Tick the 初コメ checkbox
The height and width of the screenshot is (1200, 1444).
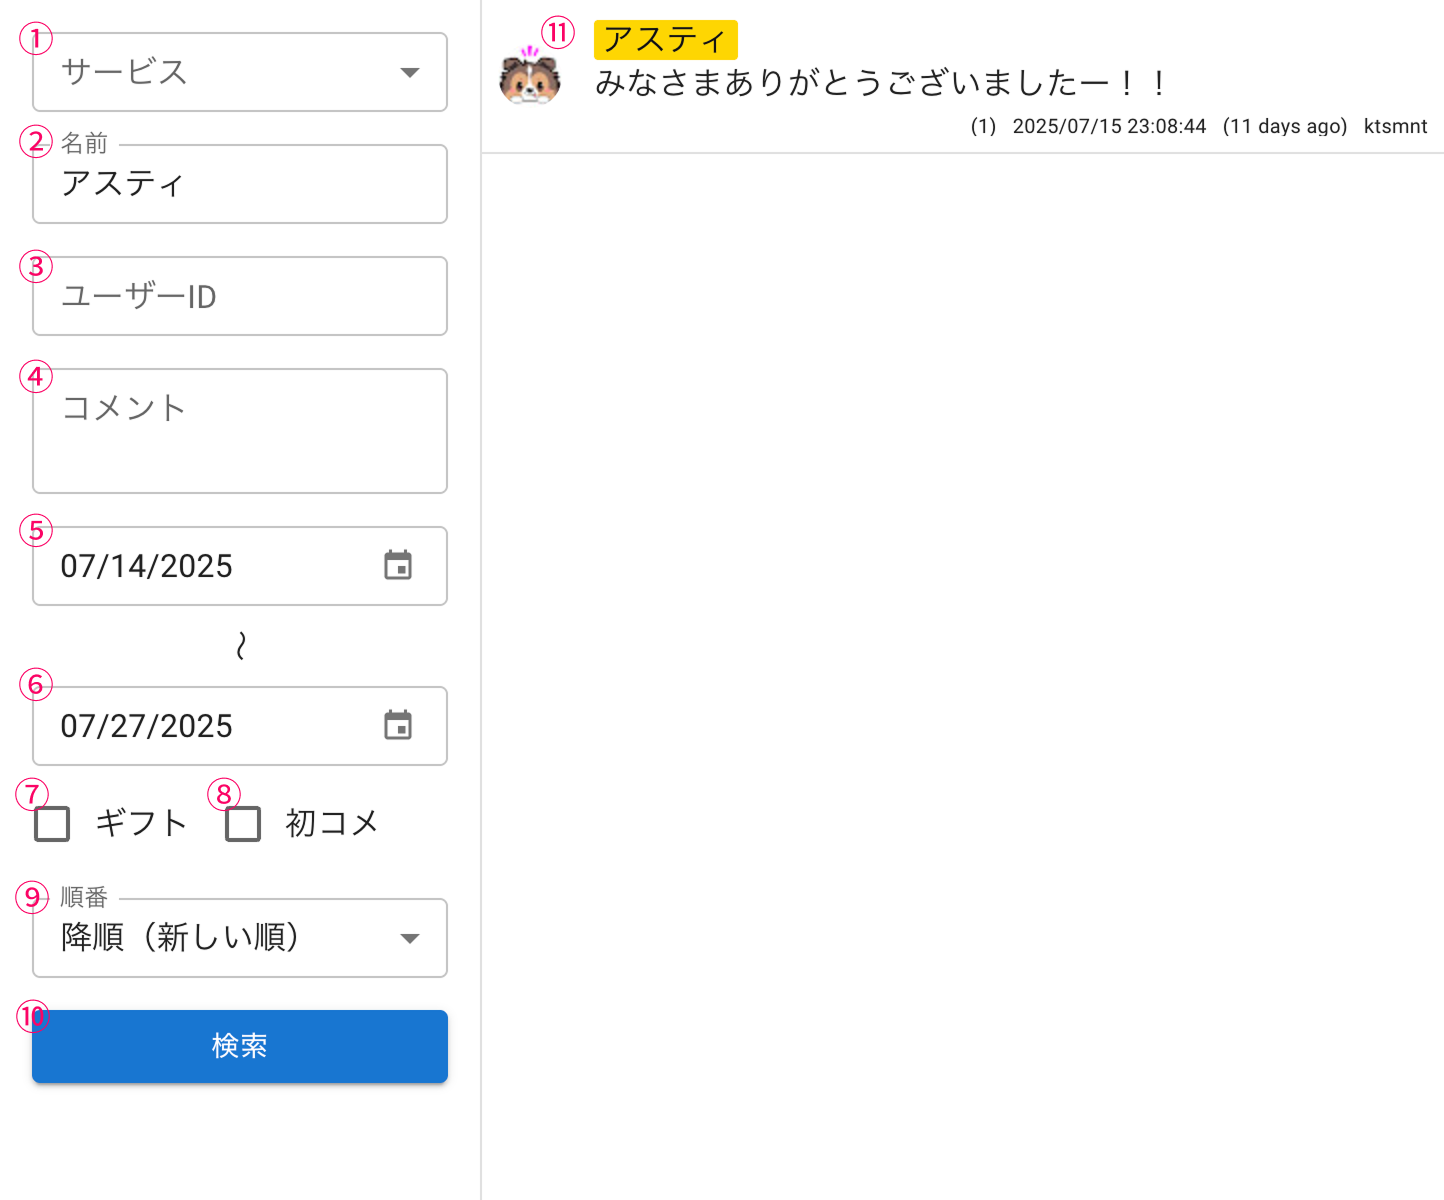243,824
